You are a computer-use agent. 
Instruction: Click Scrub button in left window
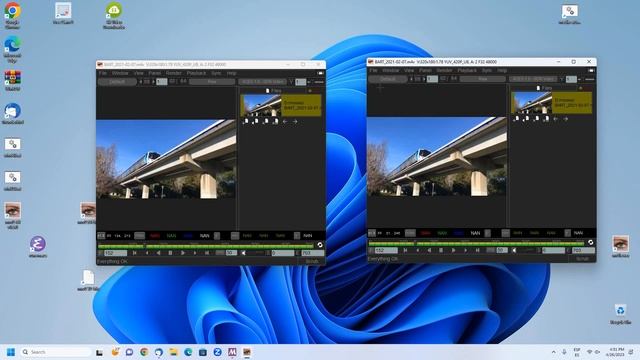pyautogui.click(x=312, y=261)
